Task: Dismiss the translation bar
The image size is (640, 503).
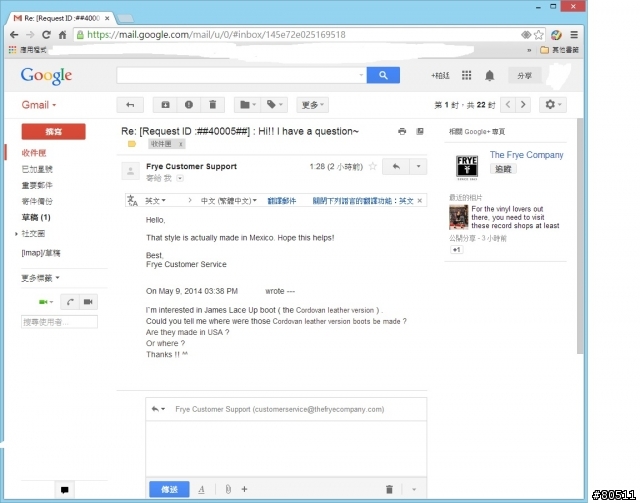Action: tap(420, 200)
